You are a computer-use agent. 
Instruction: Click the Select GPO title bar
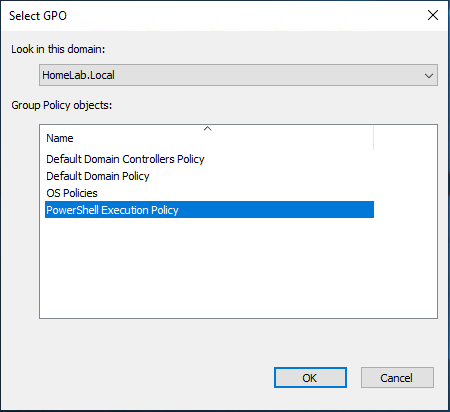tap(213, 15)
